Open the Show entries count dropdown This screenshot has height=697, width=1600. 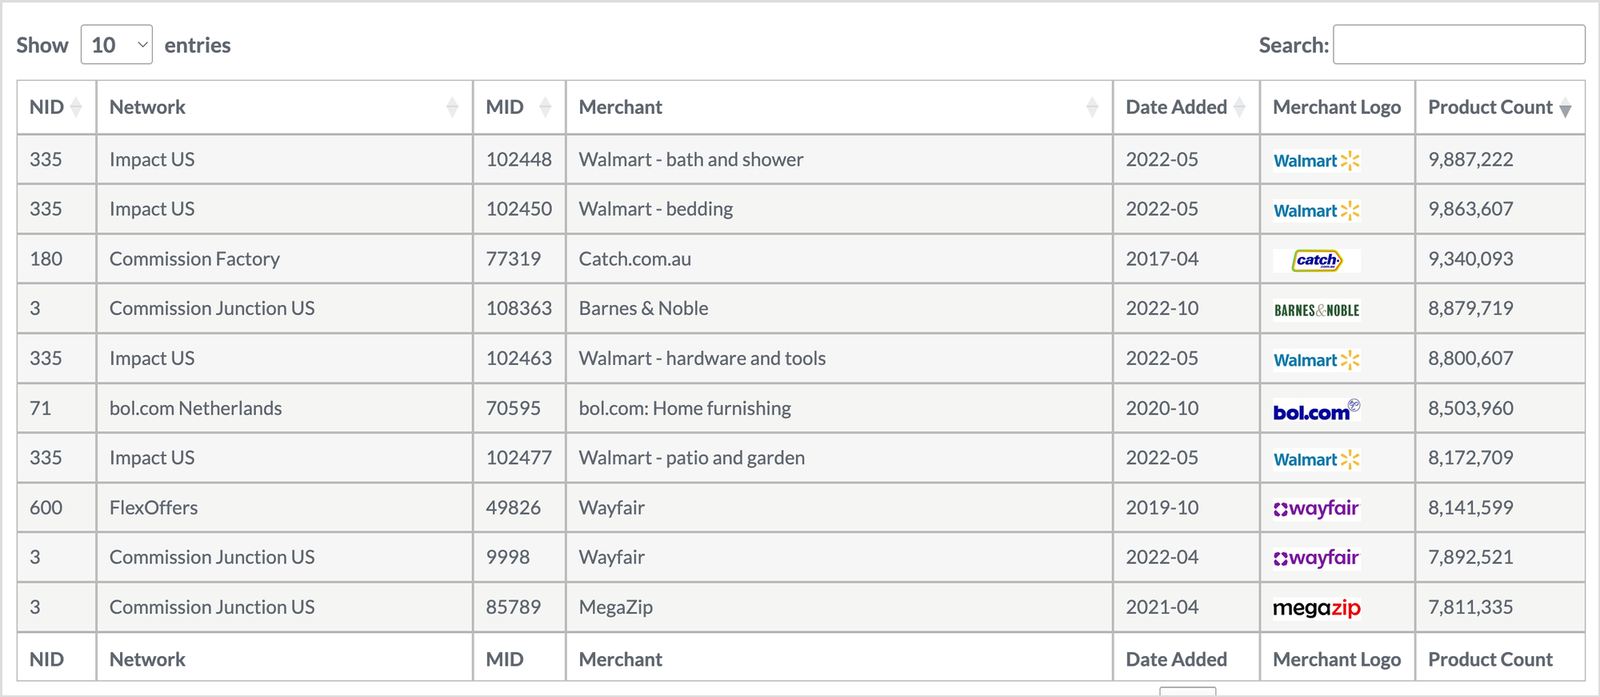116,45
